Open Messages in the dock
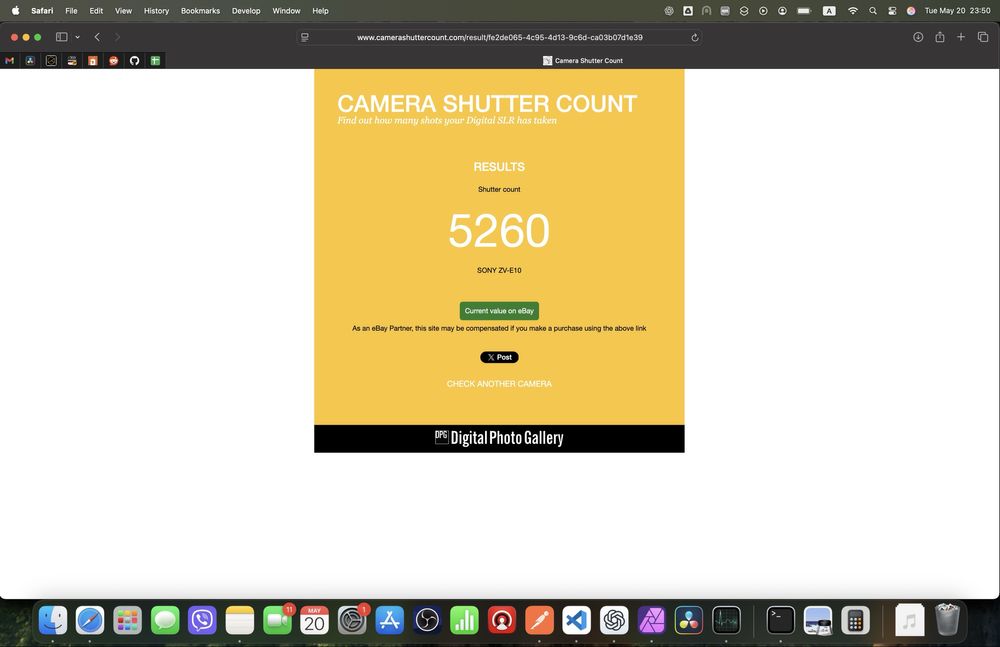 tap(165, 620)
